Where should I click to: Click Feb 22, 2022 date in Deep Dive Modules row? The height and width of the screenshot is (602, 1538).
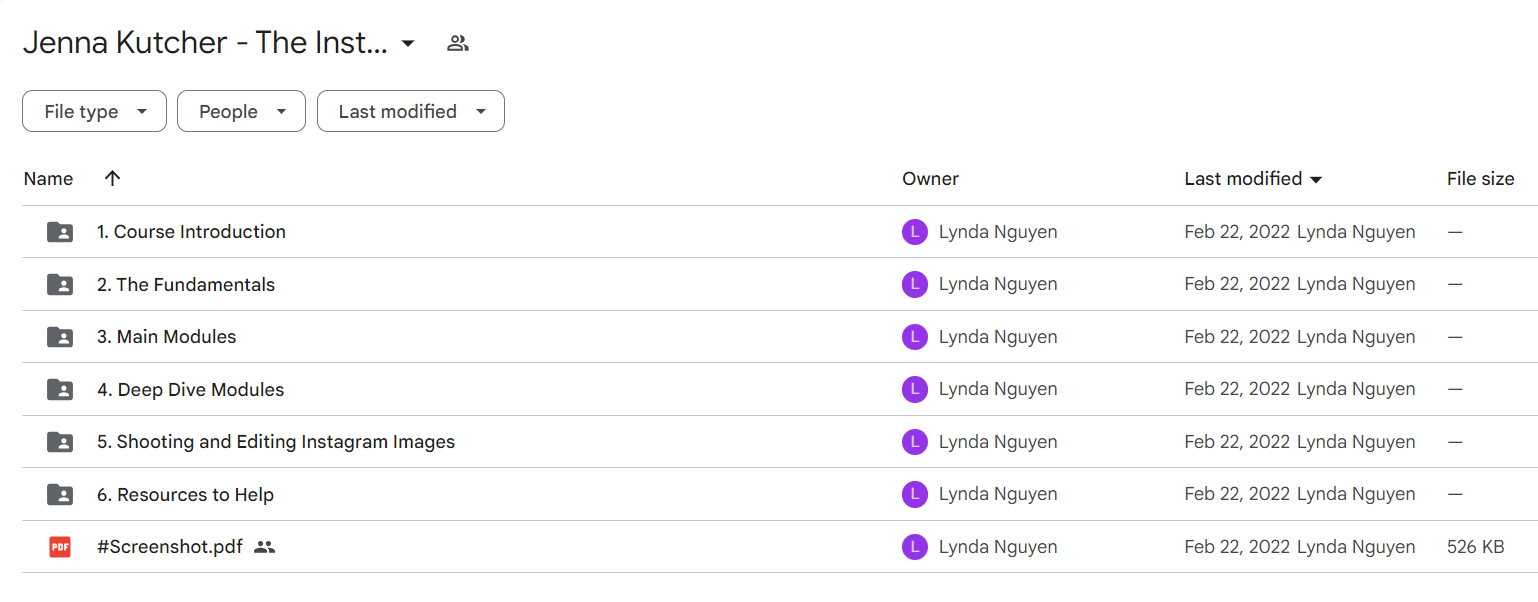tap(1237, 390)
